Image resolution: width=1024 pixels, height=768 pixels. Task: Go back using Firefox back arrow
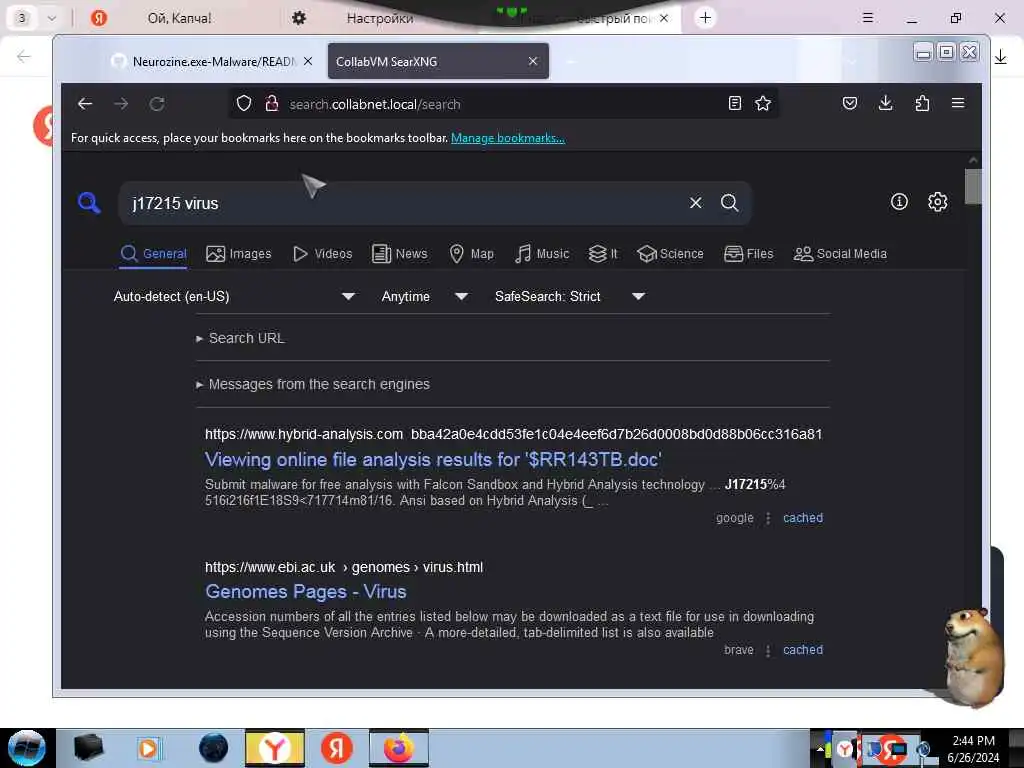(x=85, y=104)
